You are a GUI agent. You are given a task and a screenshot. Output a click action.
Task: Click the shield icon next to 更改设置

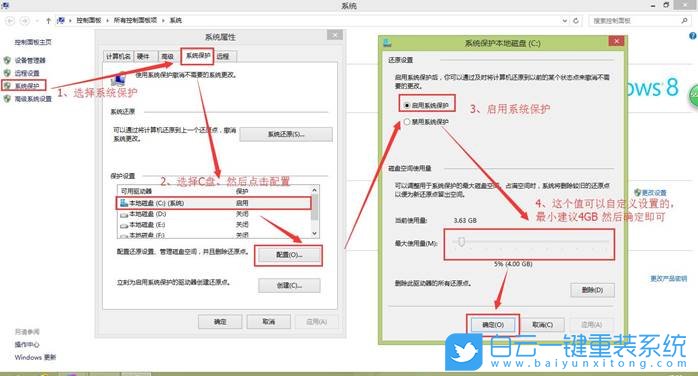click(637, 193)
